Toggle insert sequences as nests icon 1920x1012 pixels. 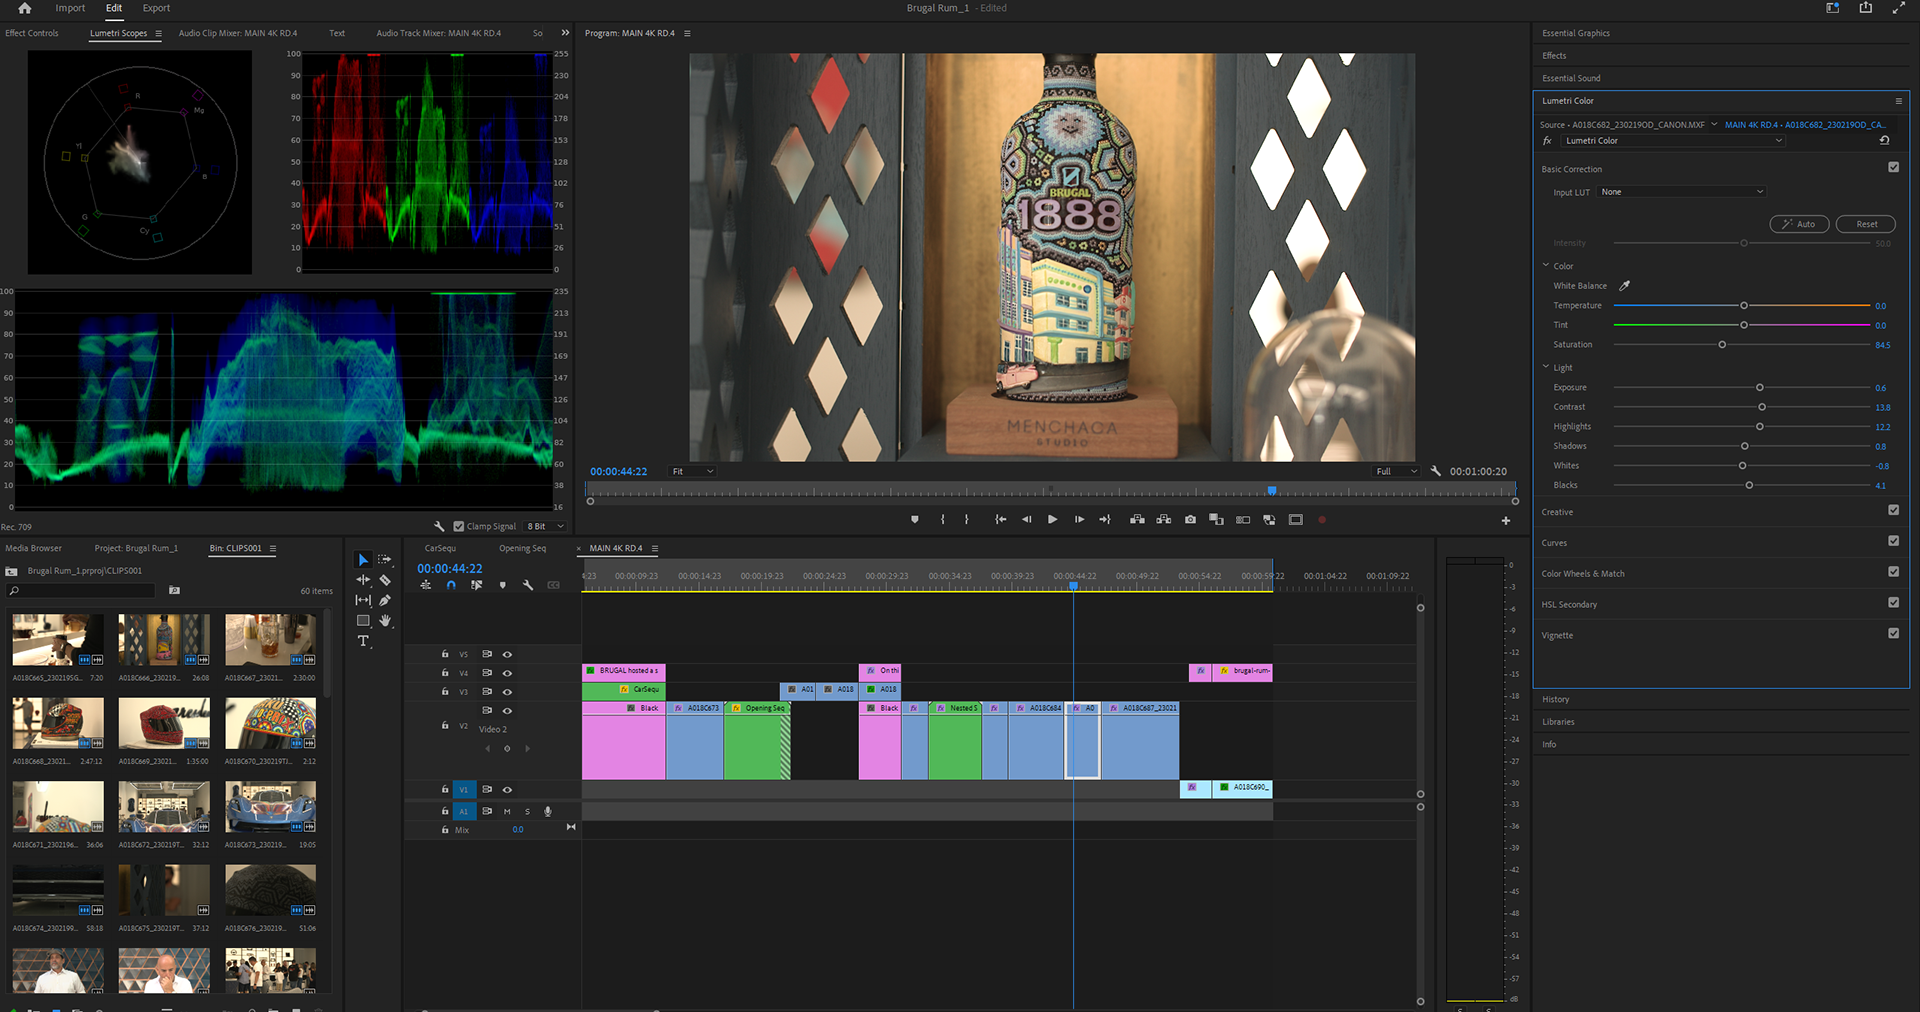426,585
